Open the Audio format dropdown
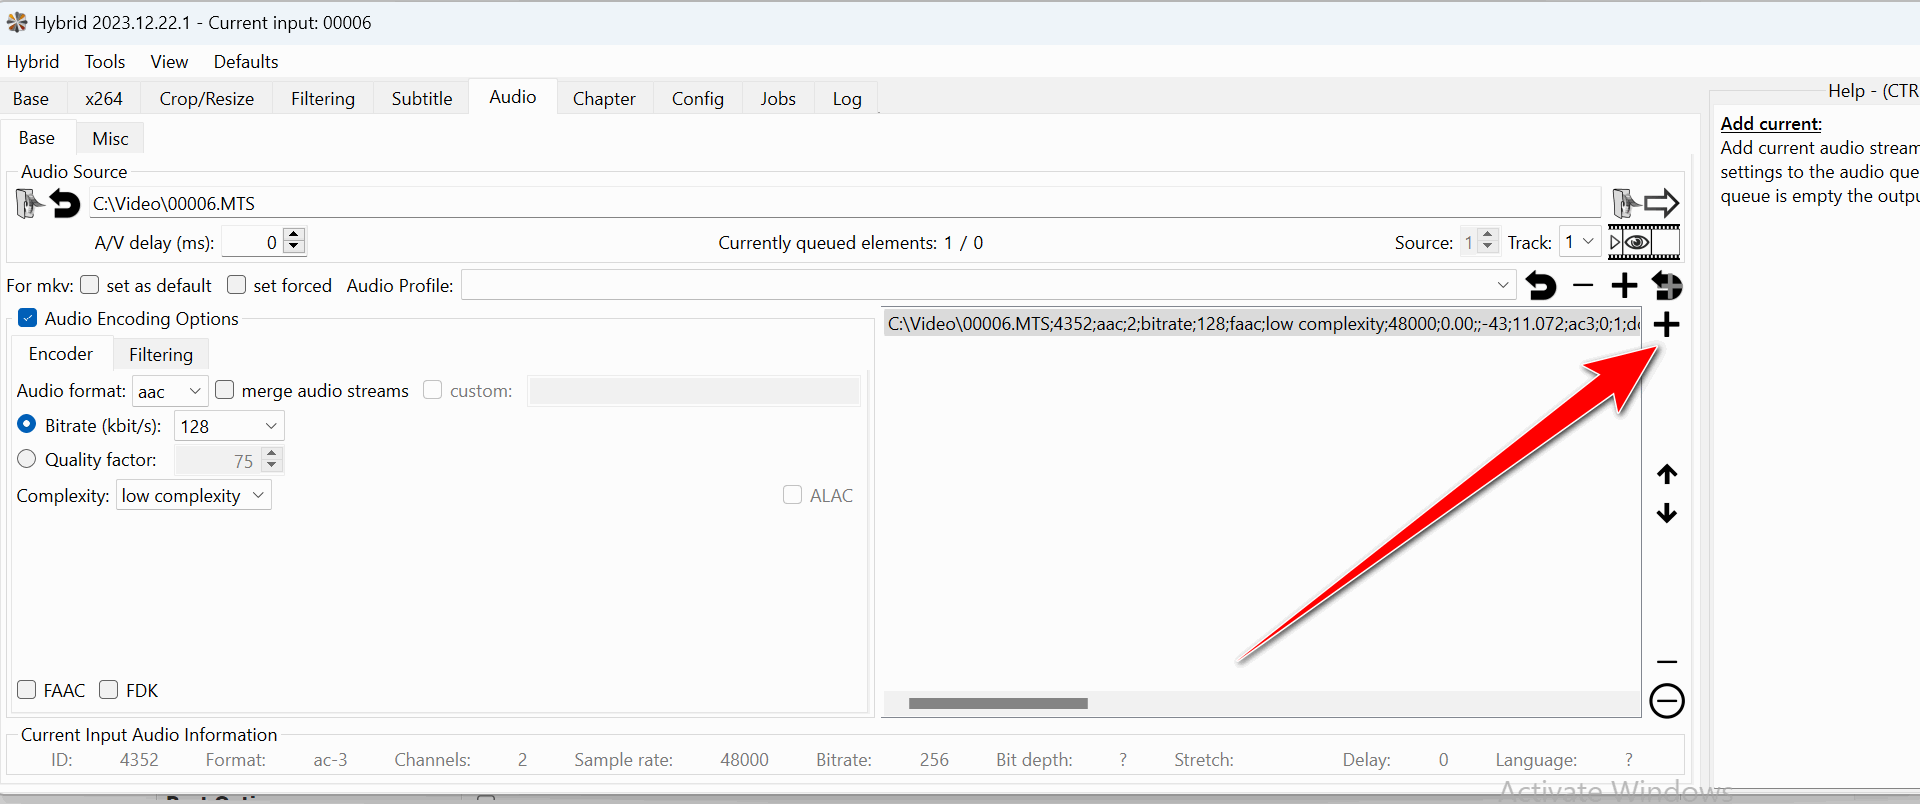 (x=170, y=392)
